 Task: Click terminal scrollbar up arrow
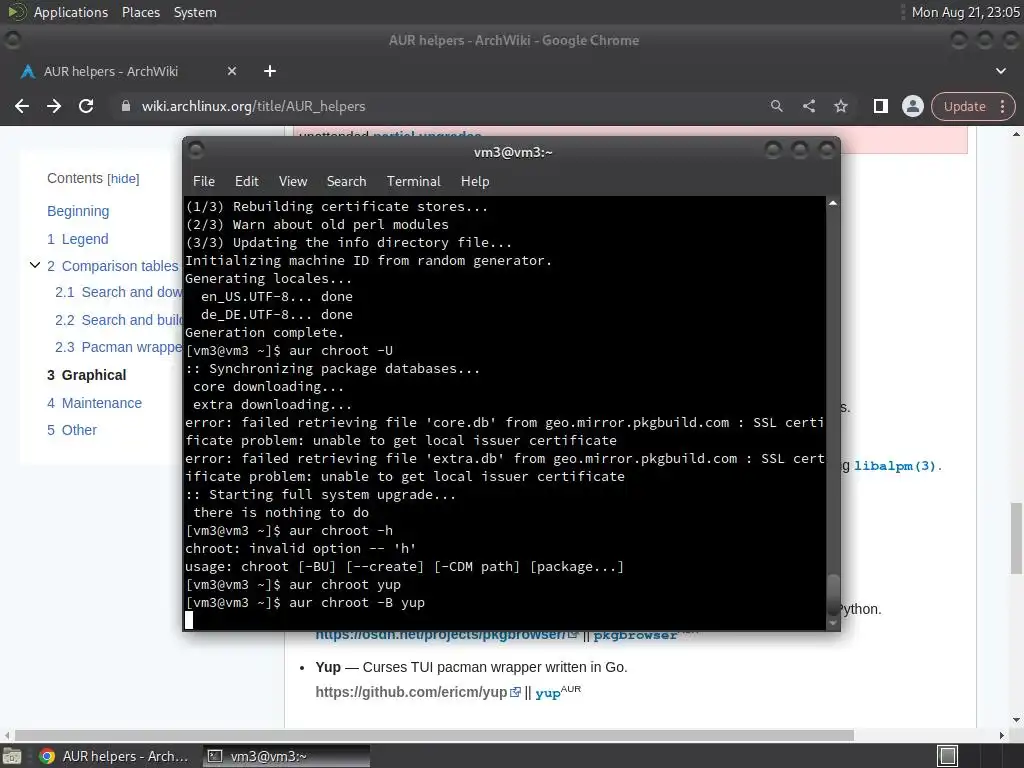click(x=833, y=204)
